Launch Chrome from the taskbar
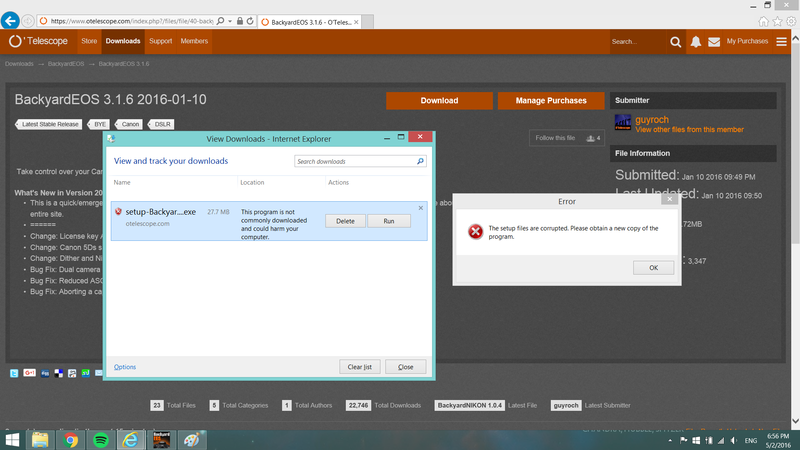This screenshot has width=800, height=450. pyautogui.click(x=70, y=440)
